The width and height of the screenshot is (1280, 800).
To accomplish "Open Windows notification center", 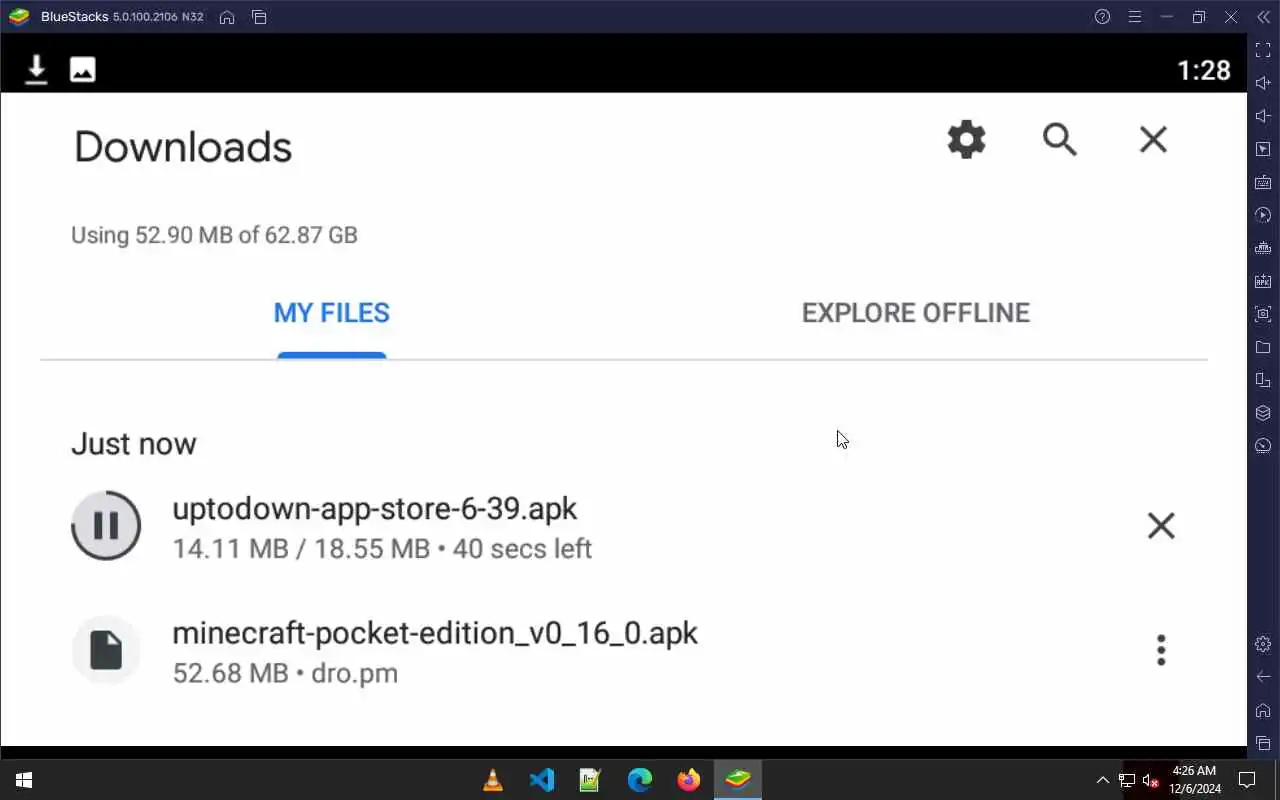I will 1247,780.
